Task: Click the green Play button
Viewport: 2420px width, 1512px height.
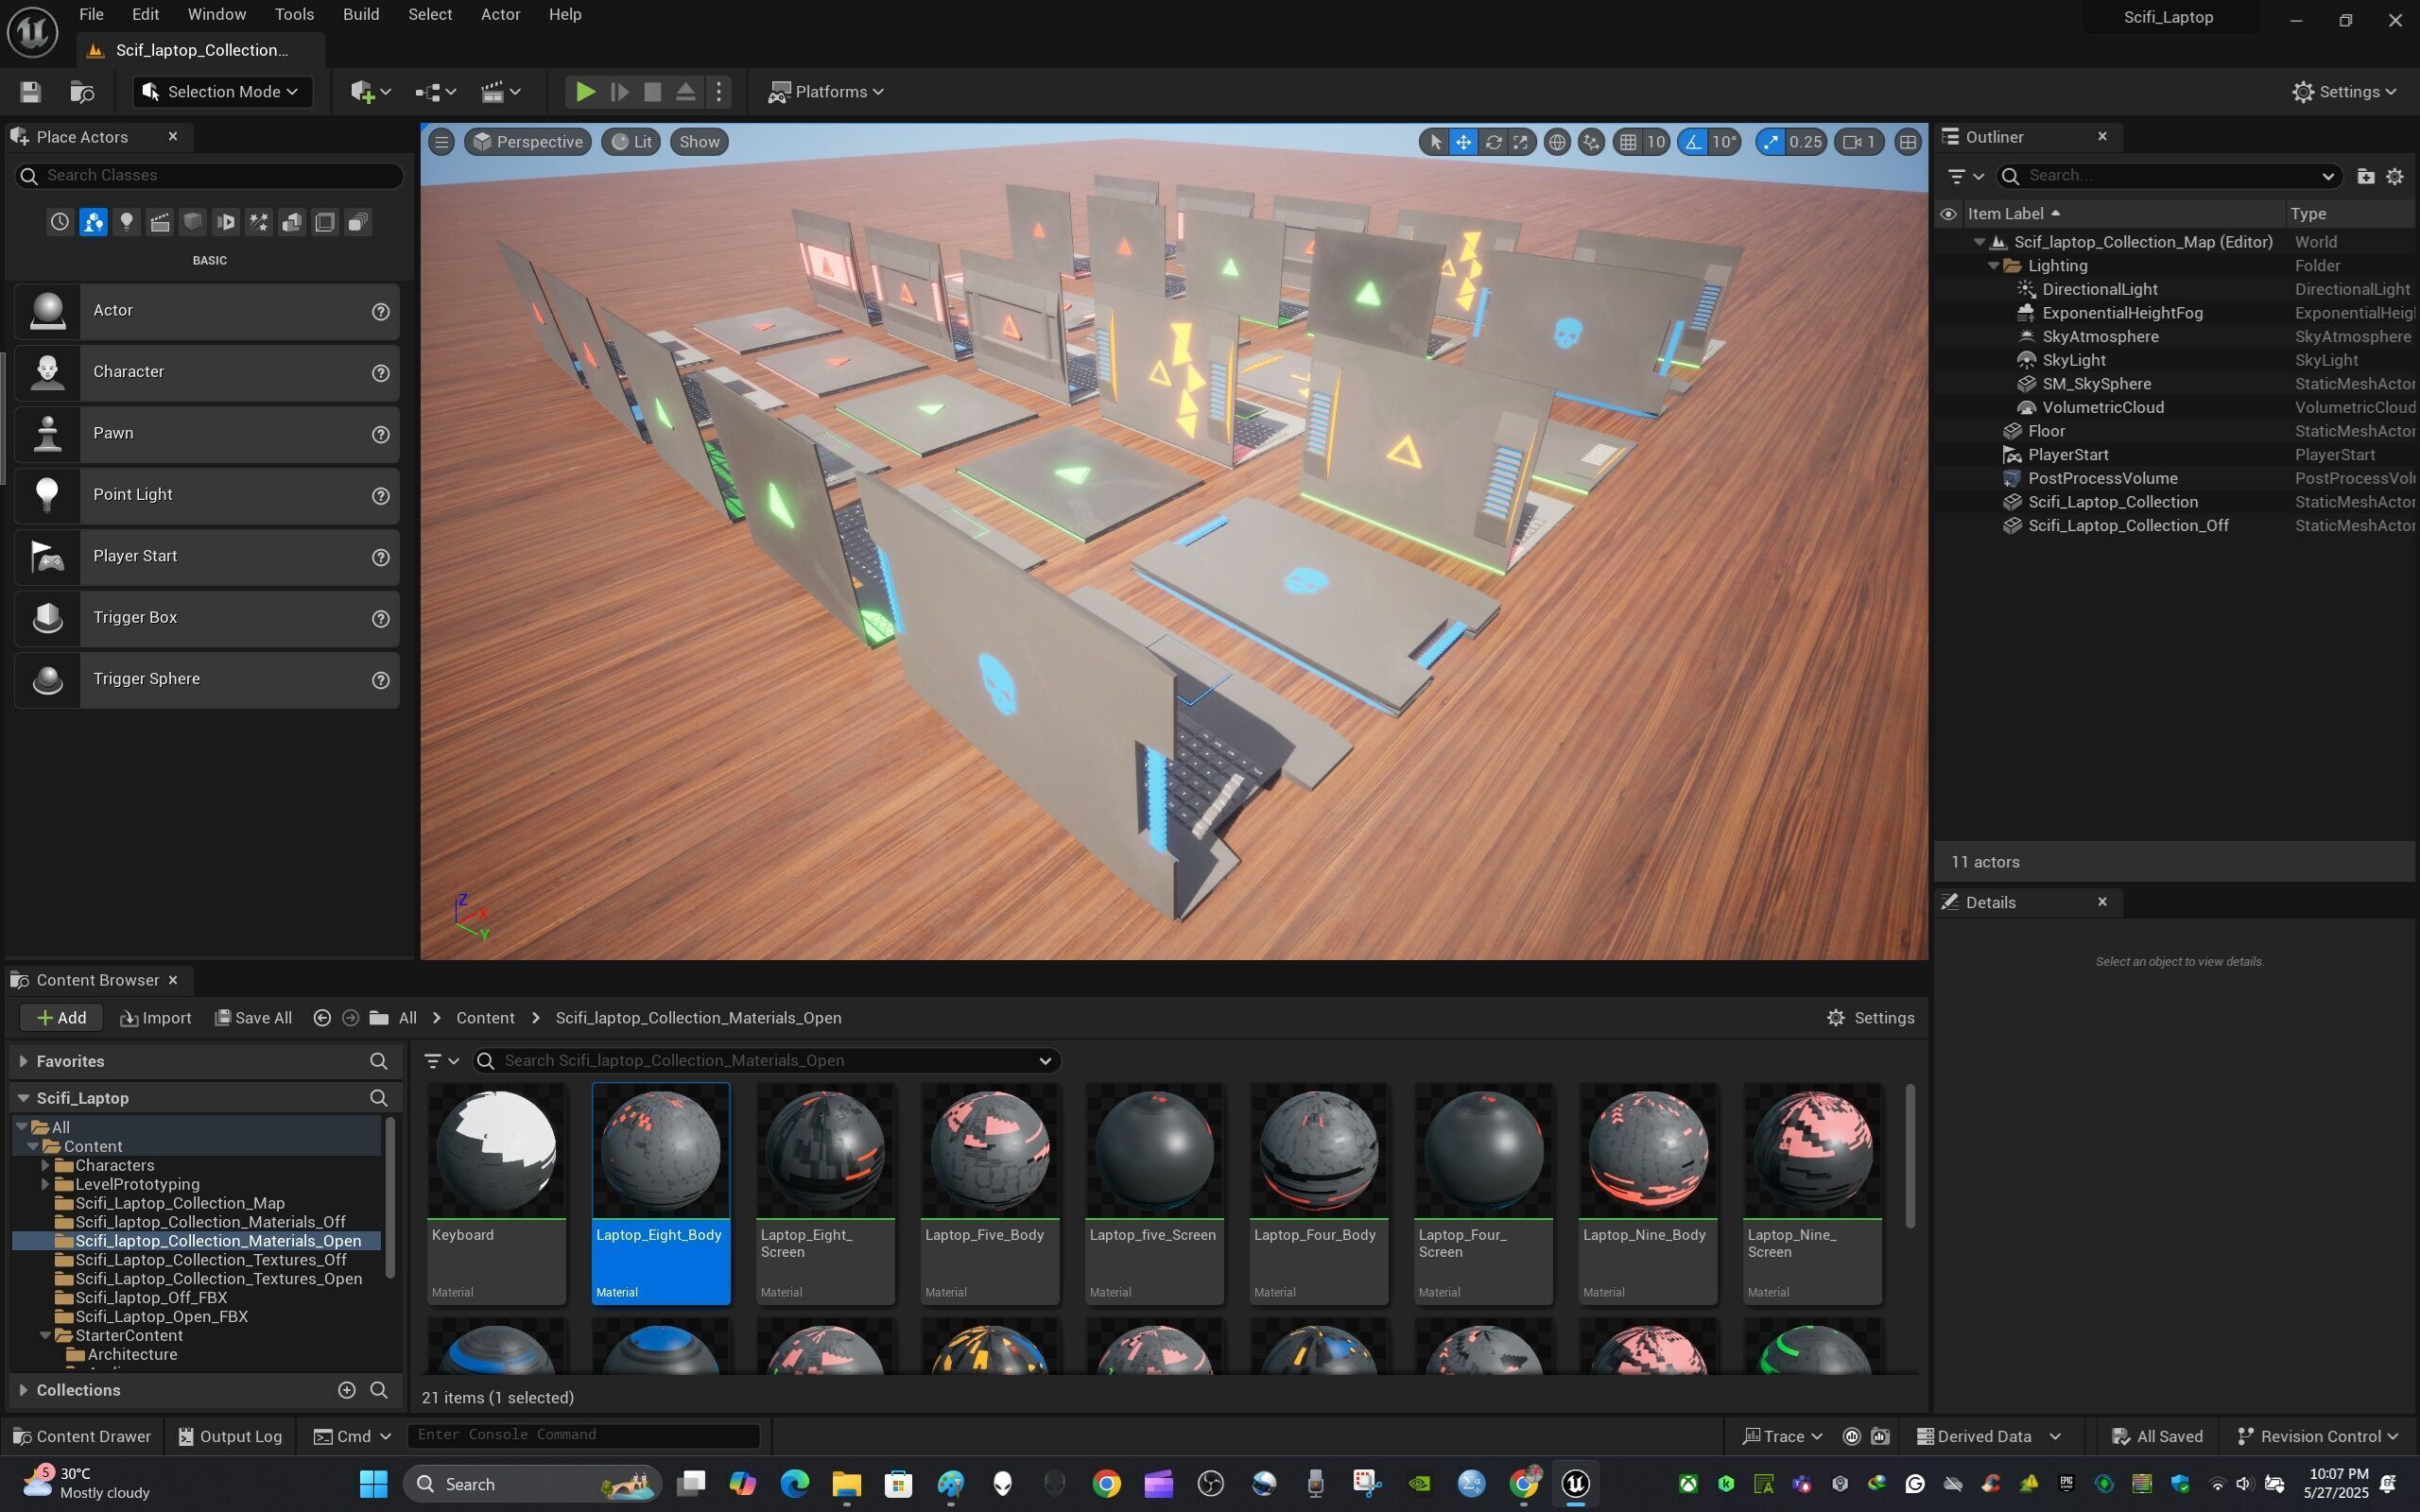Action: (x=585, y=92)
